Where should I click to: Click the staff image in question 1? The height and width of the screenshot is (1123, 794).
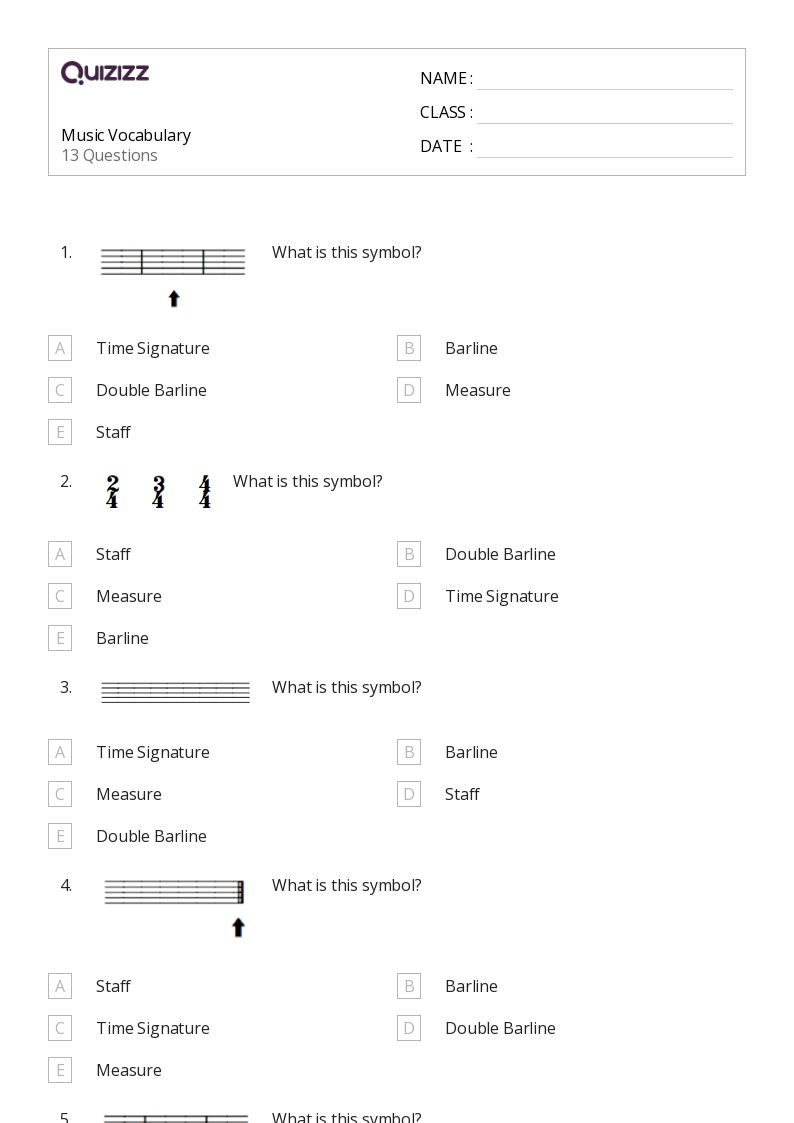pos(173,262)
